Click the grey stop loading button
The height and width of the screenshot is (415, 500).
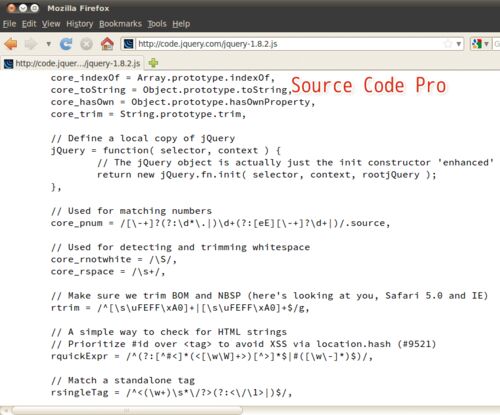tap(86, 44)
